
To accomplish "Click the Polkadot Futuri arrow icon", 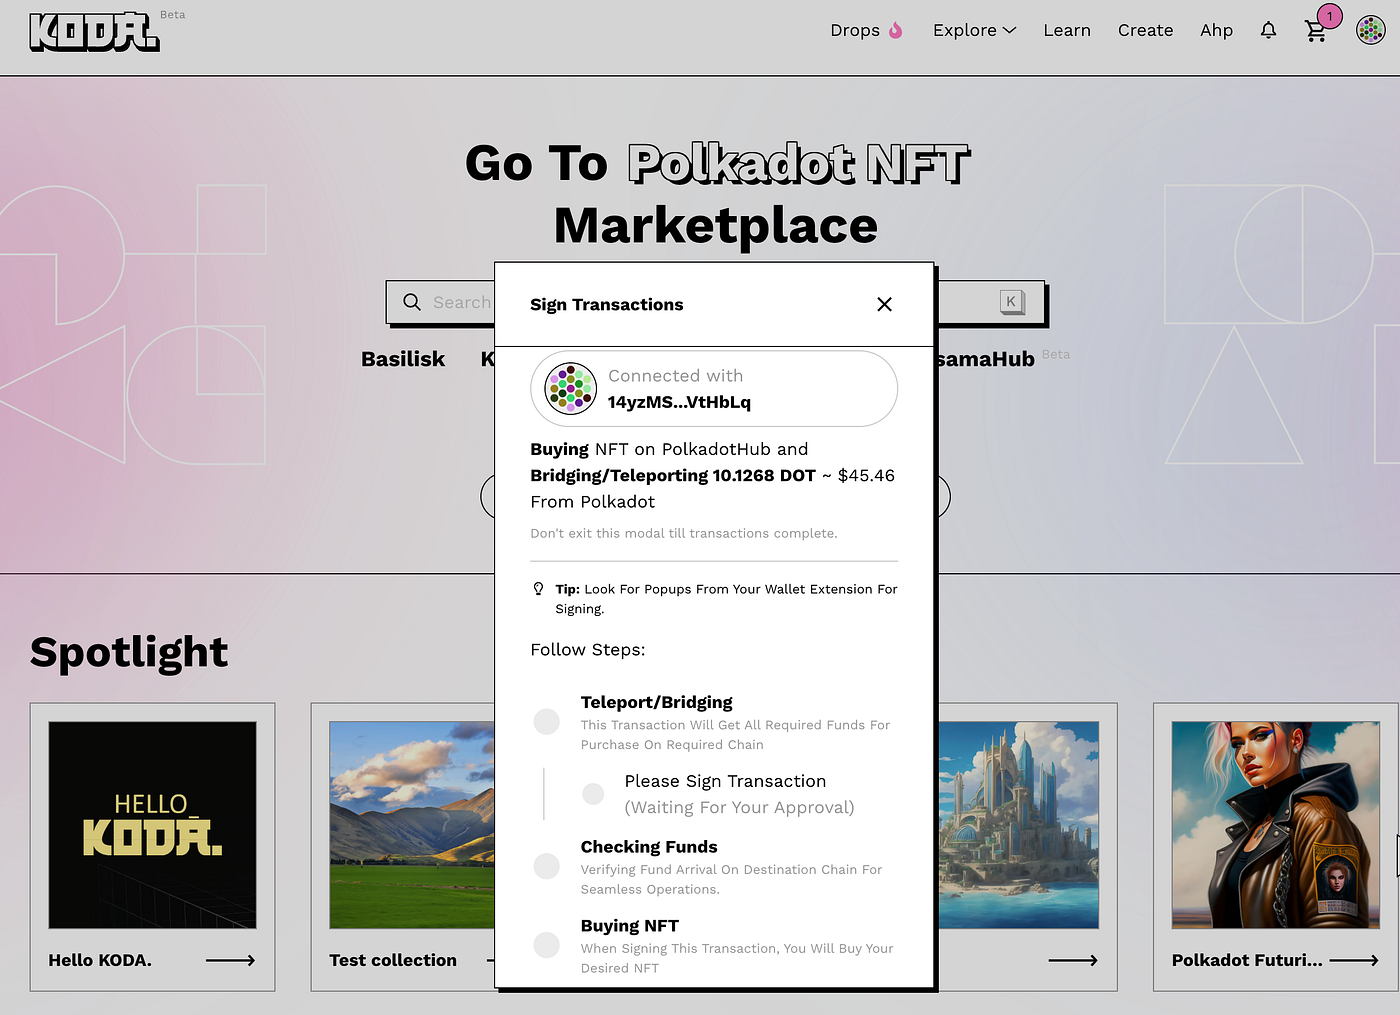I will pyautogui.click(x=1354, y=960).
